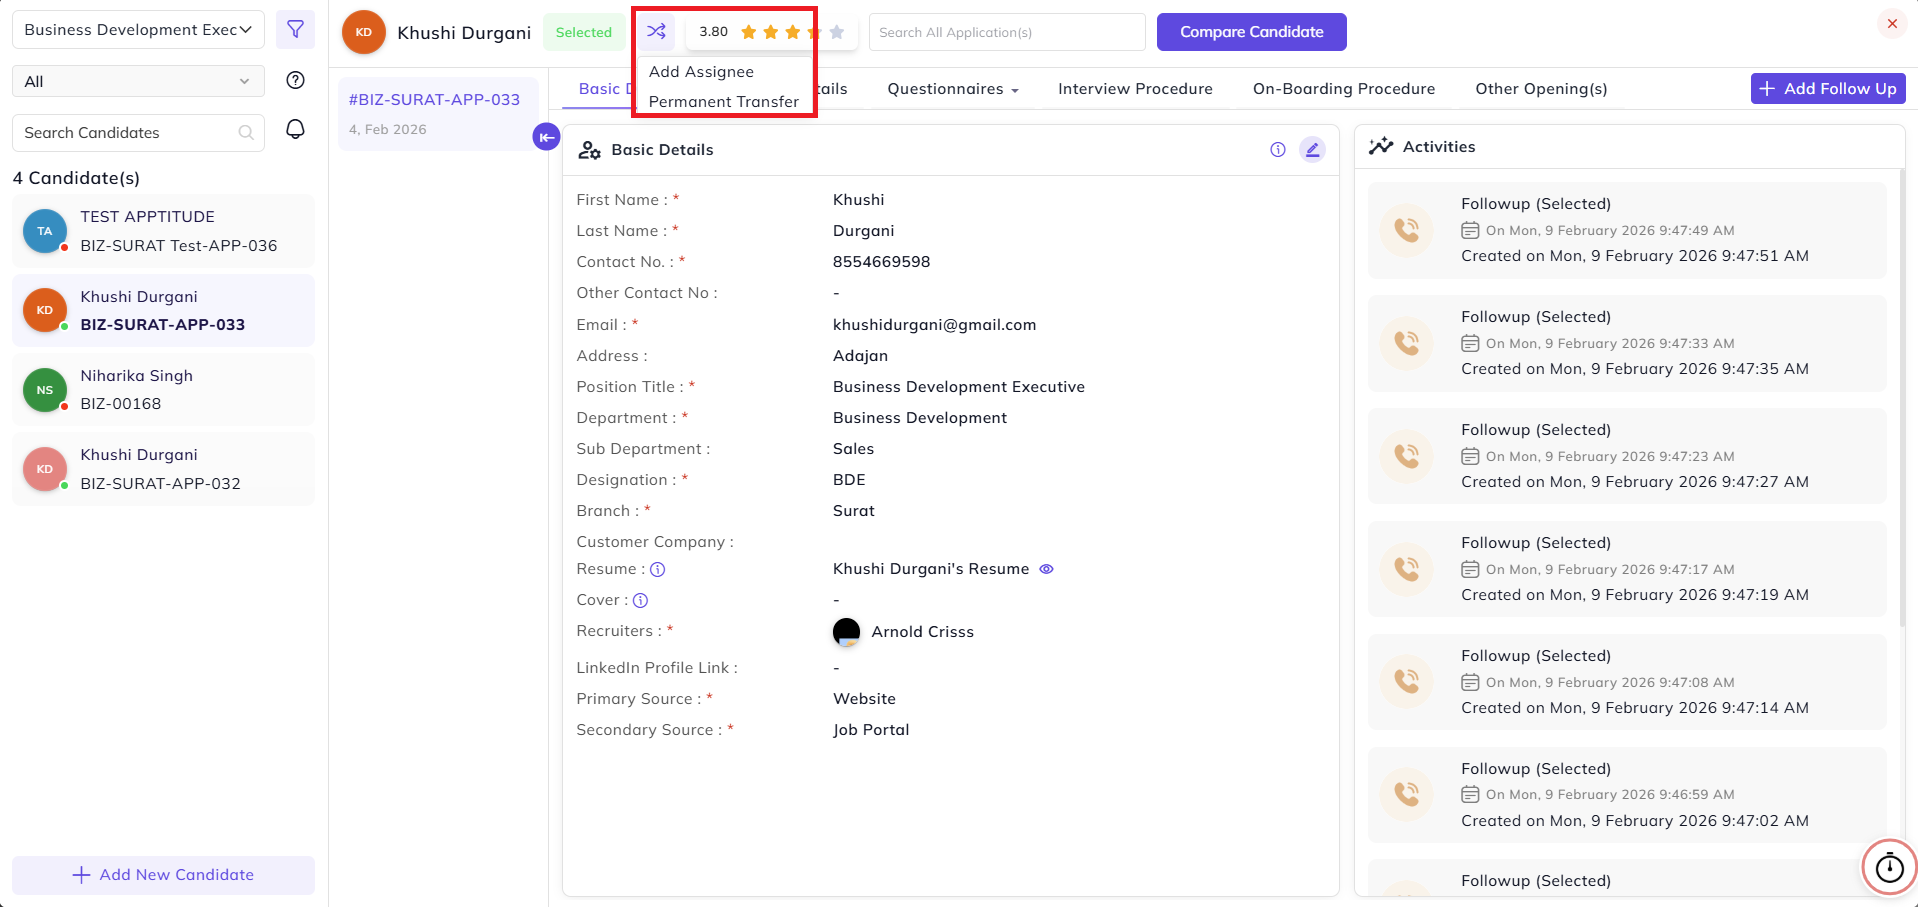Click the Arnold Crisss recruiter name
Image resolution: width=1918 pixels, height=907 pixels.
pos(922,632)
